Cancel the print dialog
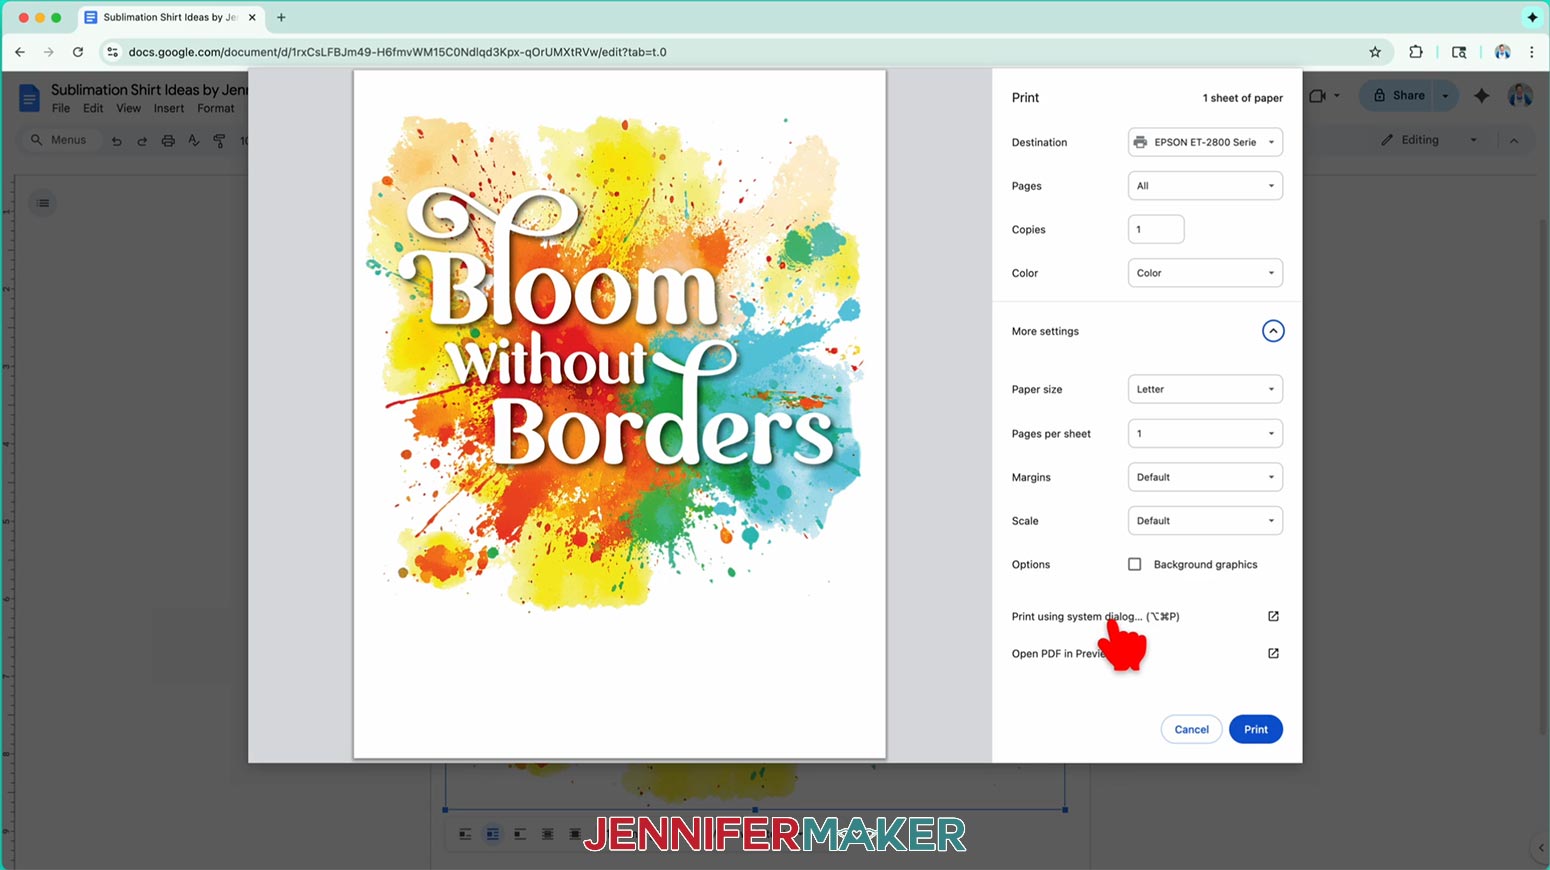The width and height of the screenshot is (1550, 870). point(1191,729)
